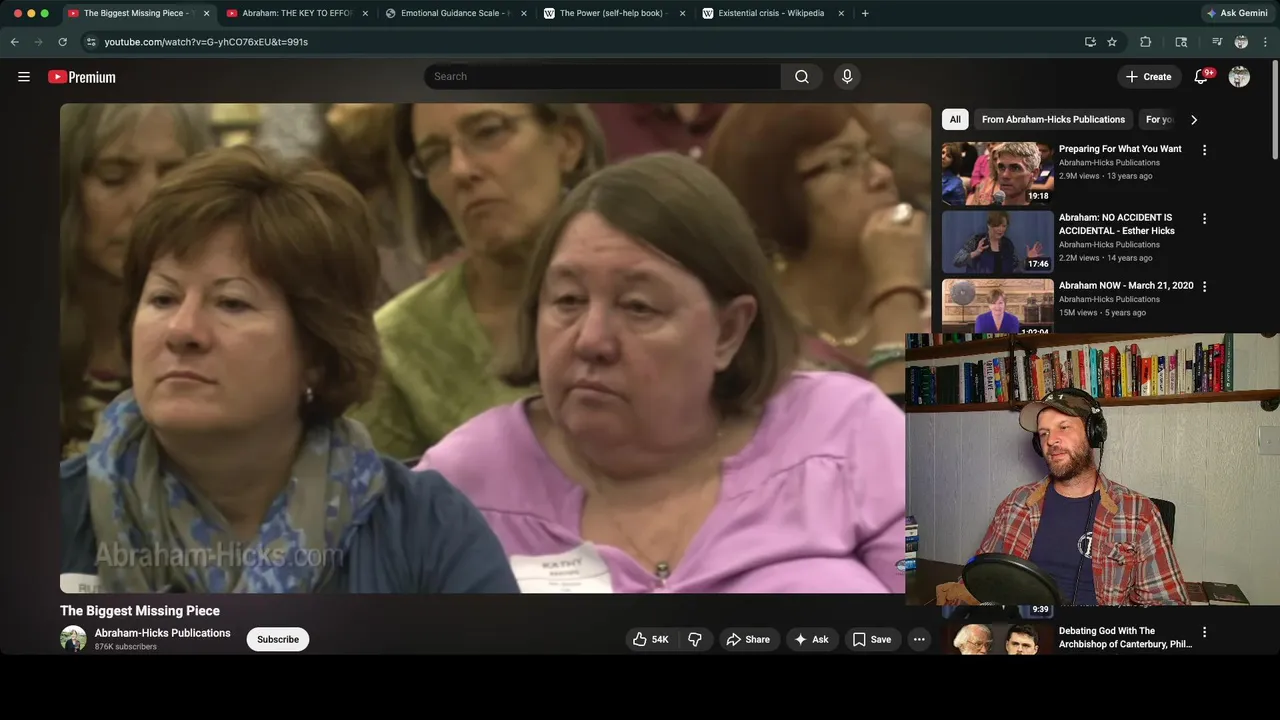Open media controls music icon

point(1217,42)
